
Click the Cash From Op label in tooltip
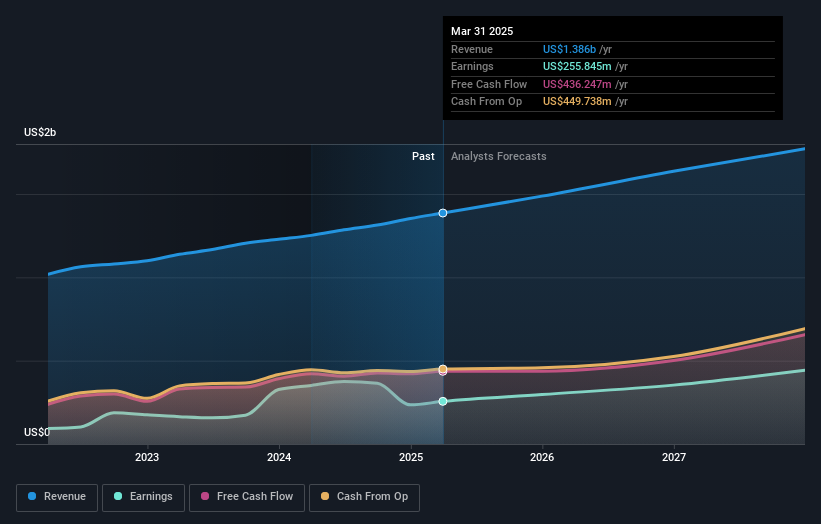(486, 102)
